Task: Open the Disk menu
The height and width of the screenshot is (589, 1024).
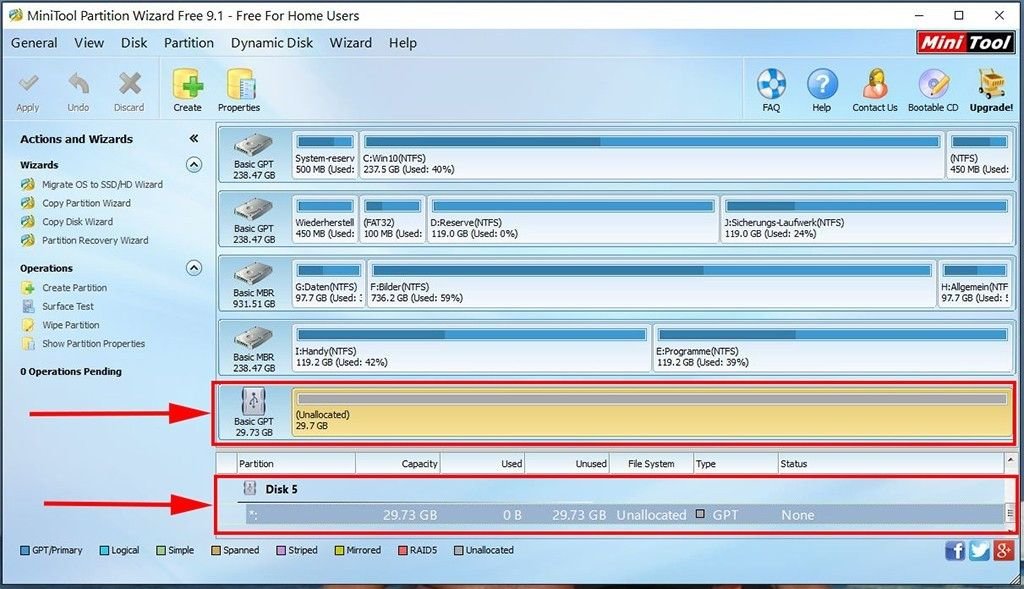Action: (134, 43)
